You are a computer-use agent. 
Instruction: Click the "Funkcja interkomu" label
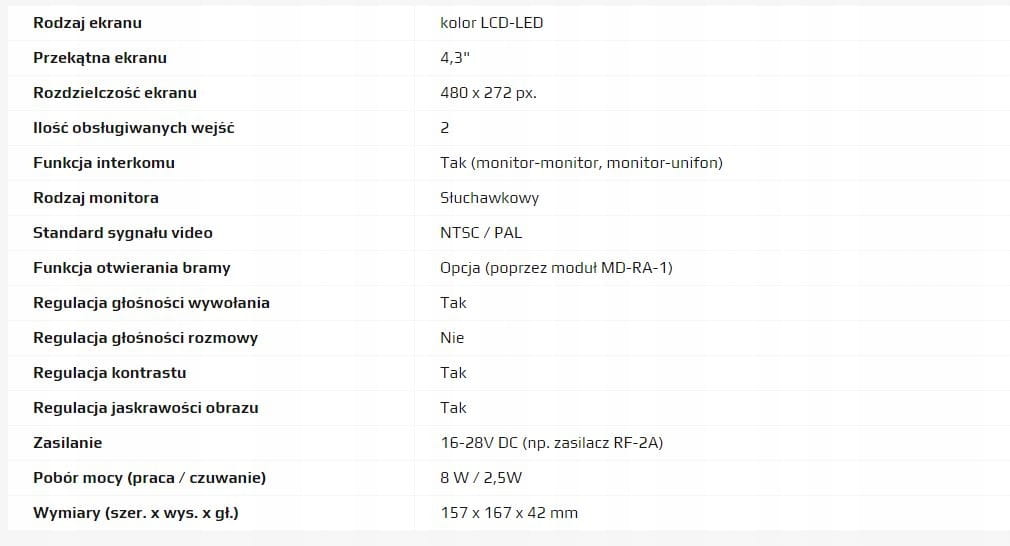[x=104, y=163]
